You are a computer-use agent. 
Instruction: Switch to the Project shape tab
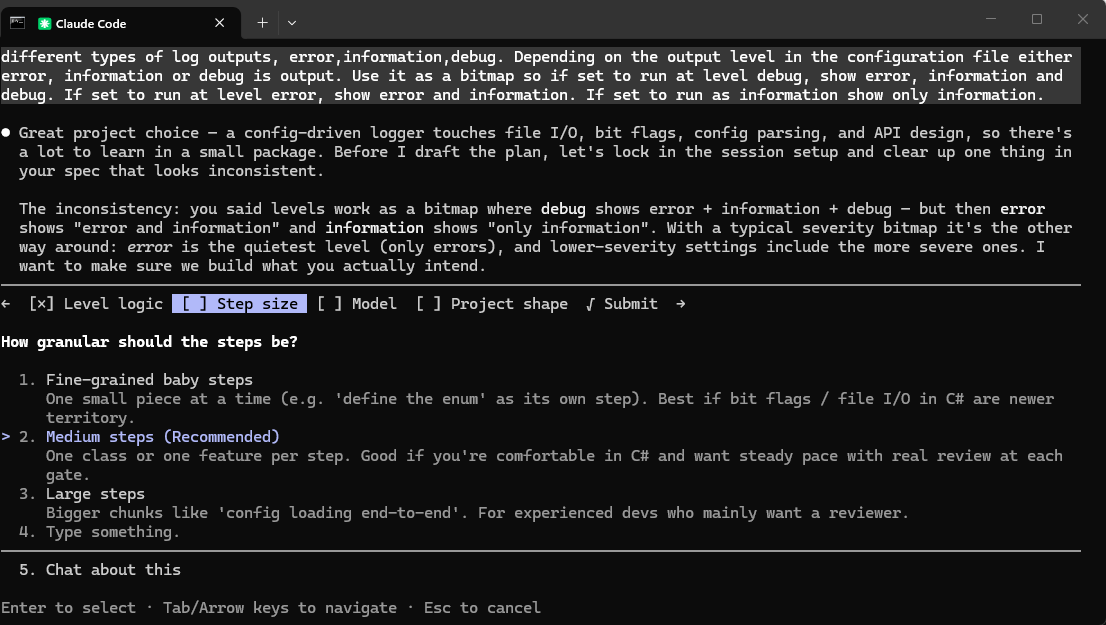(492, 304)
